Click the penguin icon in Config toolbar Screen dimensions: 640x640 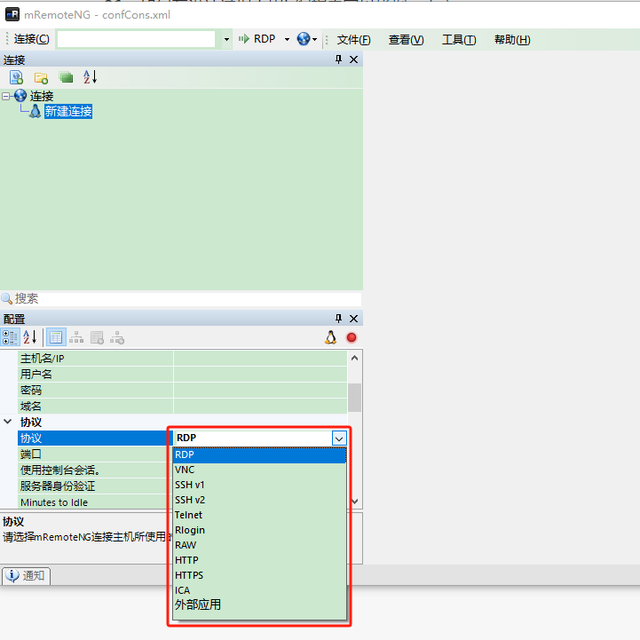click(331, 338)
